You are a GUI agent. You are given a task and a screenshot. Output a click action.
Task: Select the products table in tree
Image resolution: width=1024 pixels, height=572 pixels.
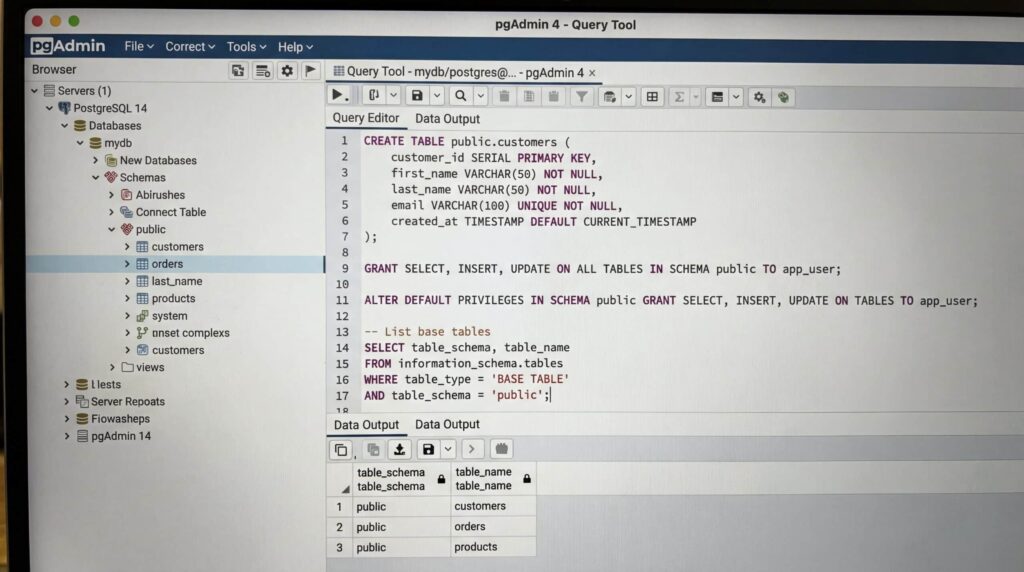point(173,298)
